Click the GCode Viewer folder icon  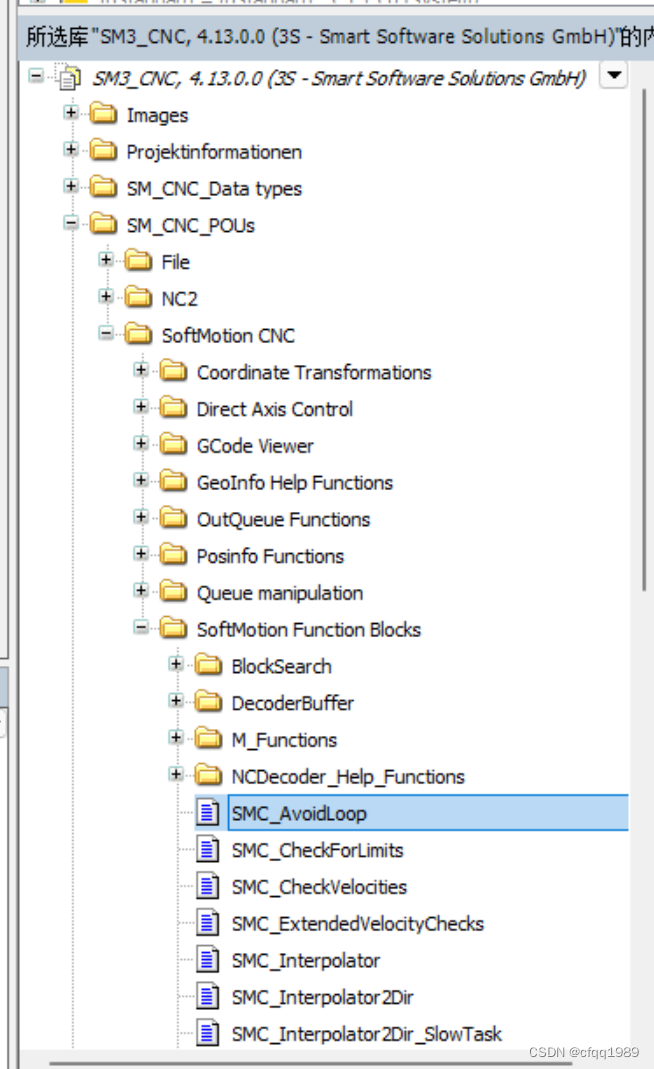tap(173, 445)
